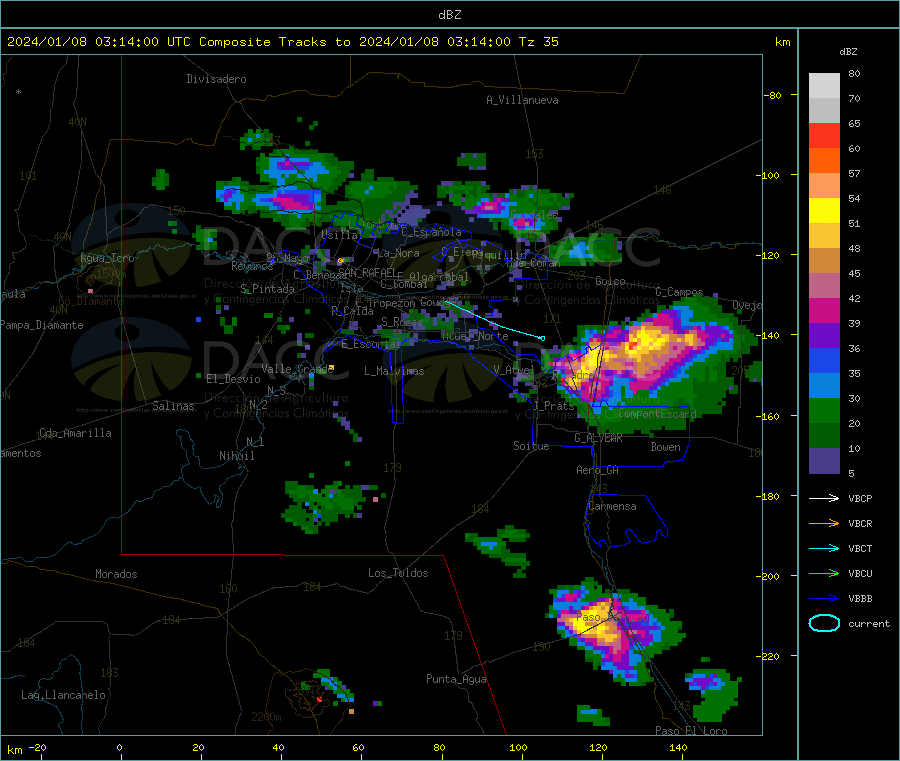Click the 5 dBZ dark violet swatch
Image resolution: width=900 pixels, height=761 pixels.
pyautogui.click(x=824, y=461)
